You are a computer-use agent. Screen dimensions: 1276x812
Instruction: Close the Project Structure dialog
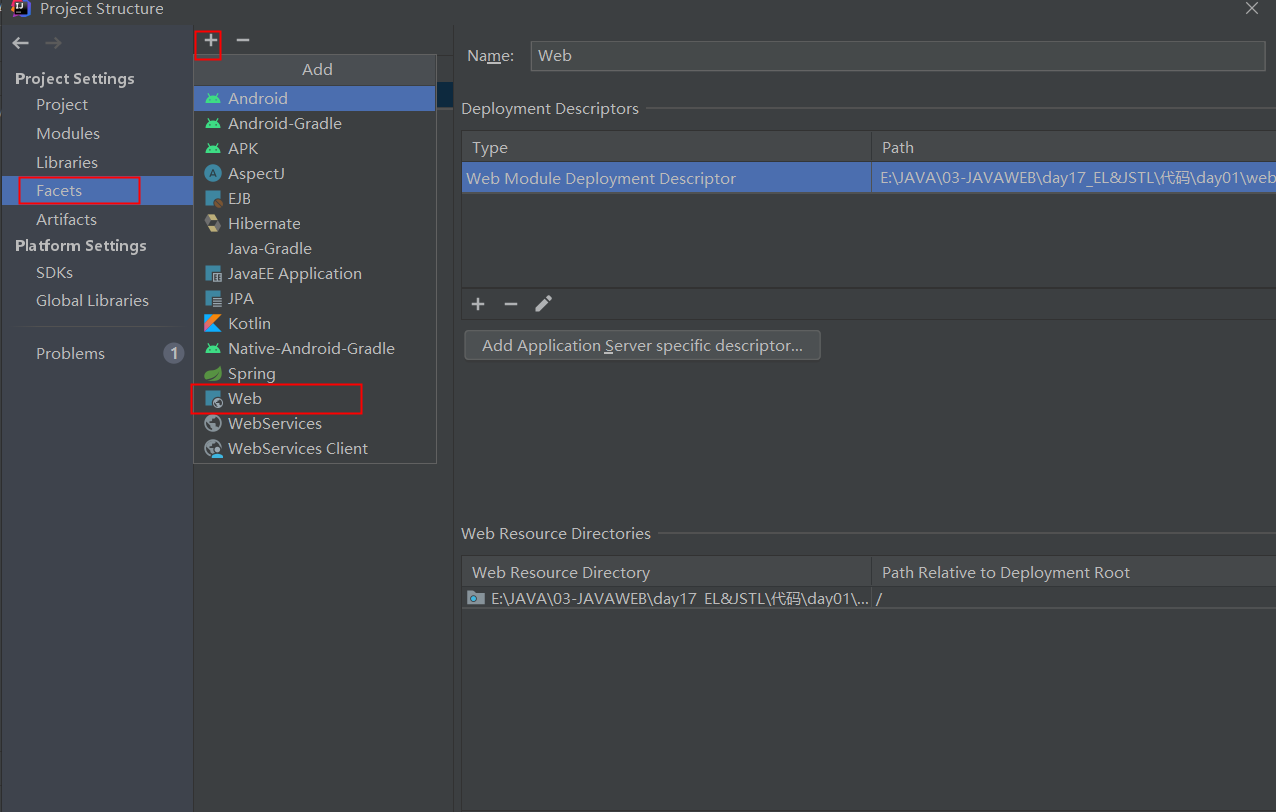[1252, 9]
